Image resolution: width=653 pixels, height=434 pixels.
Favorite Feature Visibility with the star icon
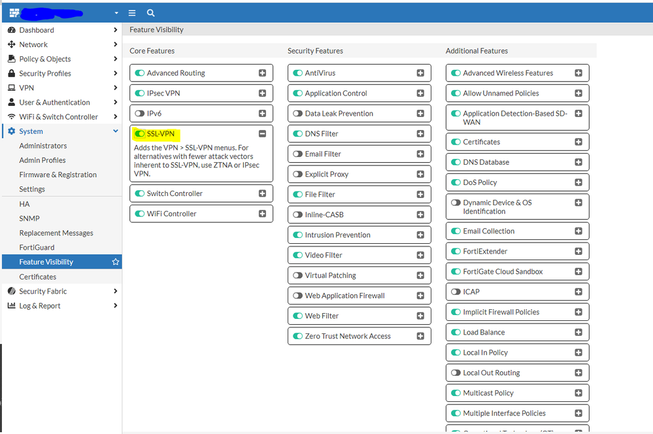[x=115, y=262]
